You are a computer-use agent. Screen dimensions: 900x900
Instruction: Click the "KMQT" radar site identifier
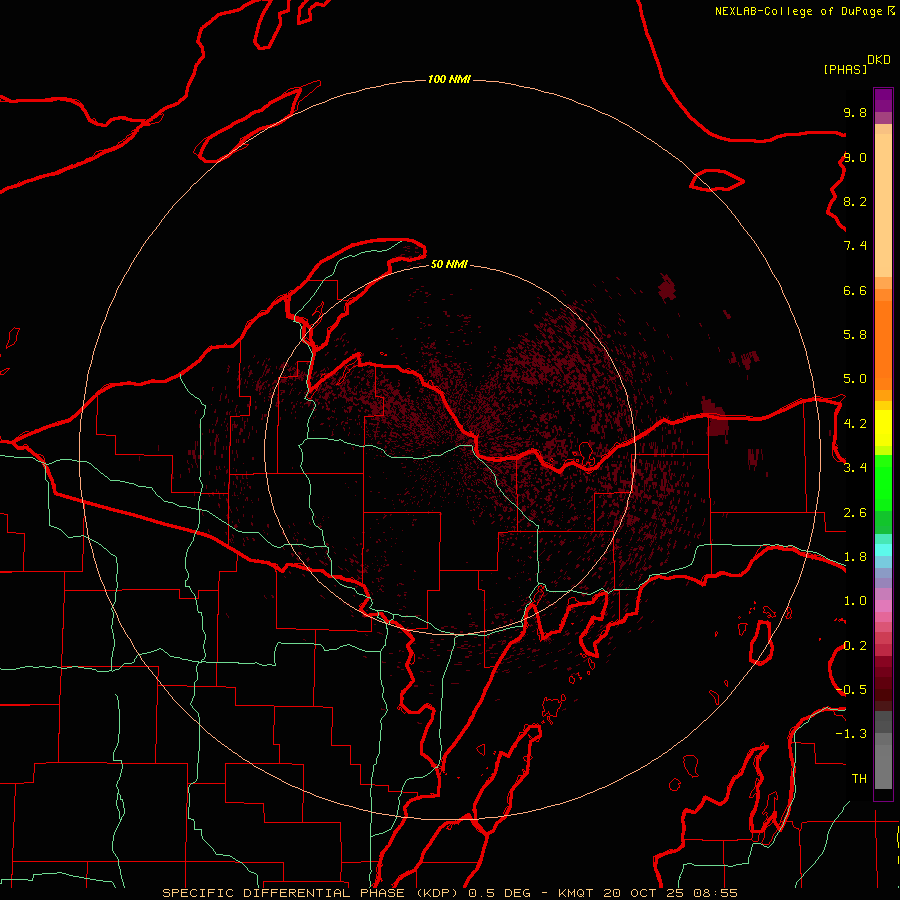coord(575,893)
